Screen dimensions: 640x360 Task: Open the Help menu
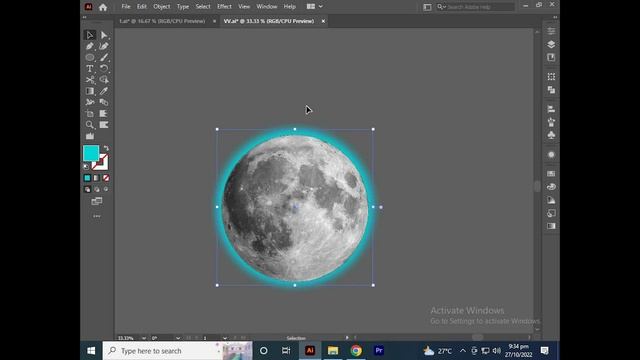(289, 7)
